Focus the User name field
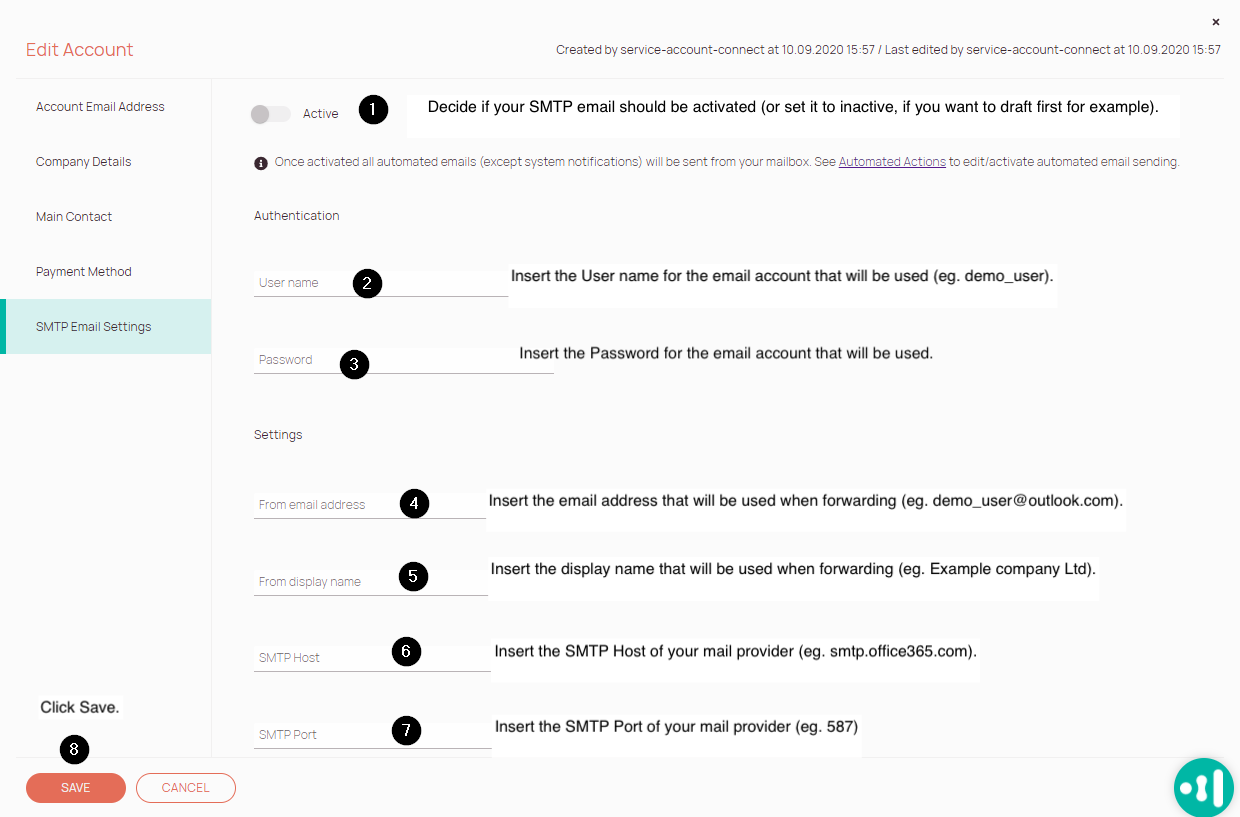The height and width of the screenshot is (817, 1240). coord(381,283)
